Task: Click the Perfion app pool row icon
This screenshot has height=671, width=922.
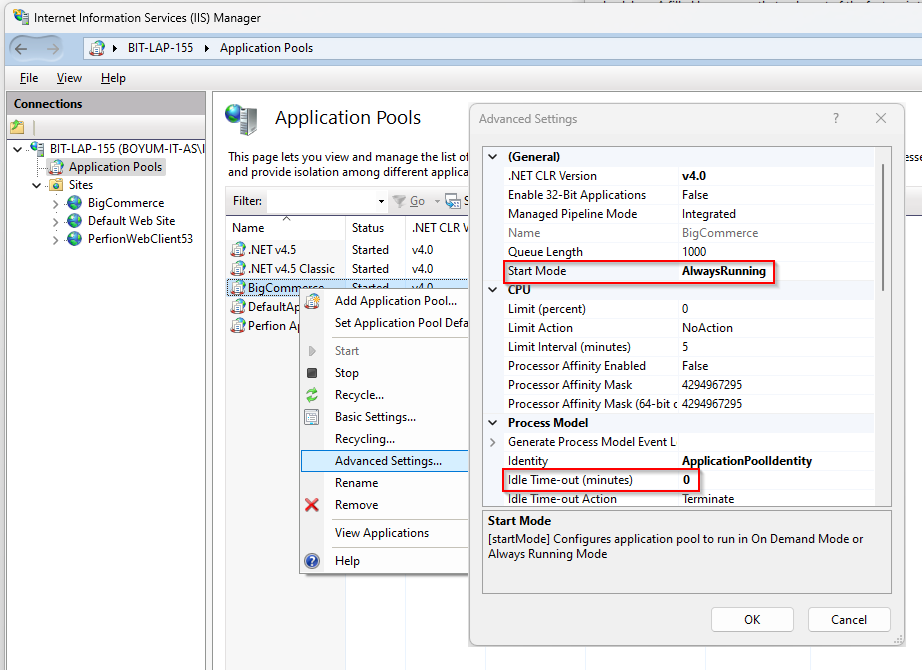Action: pos(238,325)
